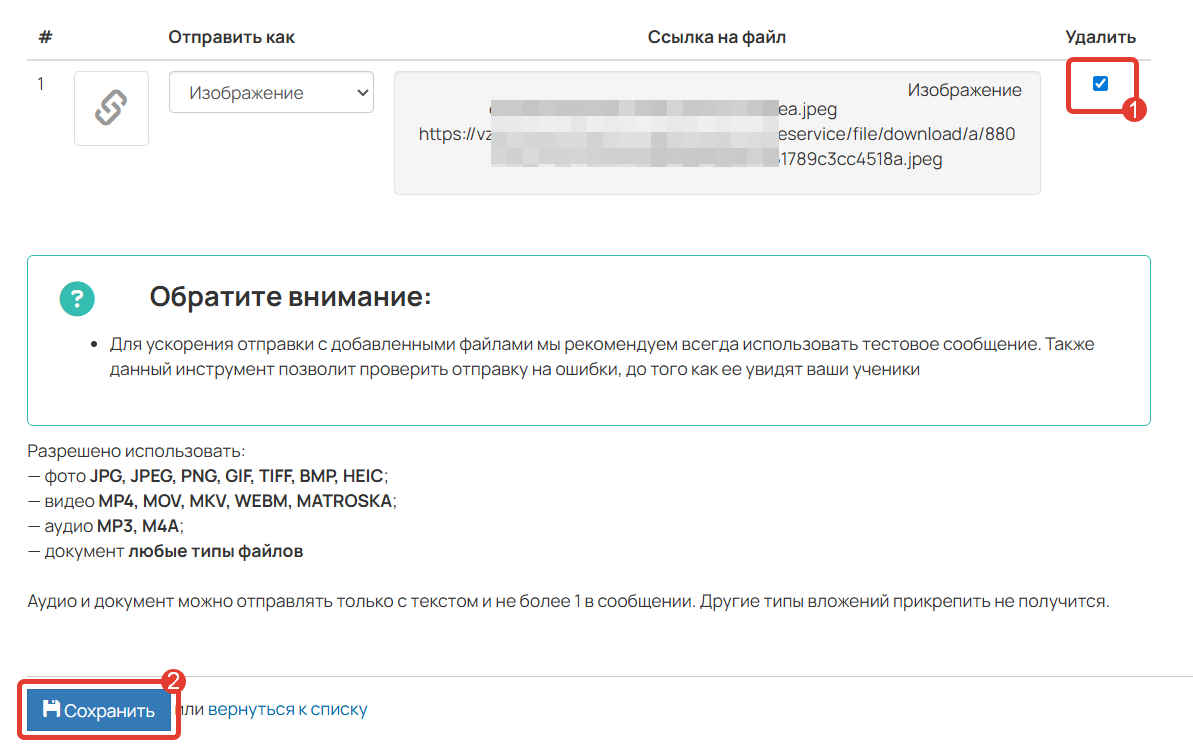Image resolution: width=1193 pixels, height=744 pixels.
Task: Follow the вернуться к списку link
Action: 287,710
